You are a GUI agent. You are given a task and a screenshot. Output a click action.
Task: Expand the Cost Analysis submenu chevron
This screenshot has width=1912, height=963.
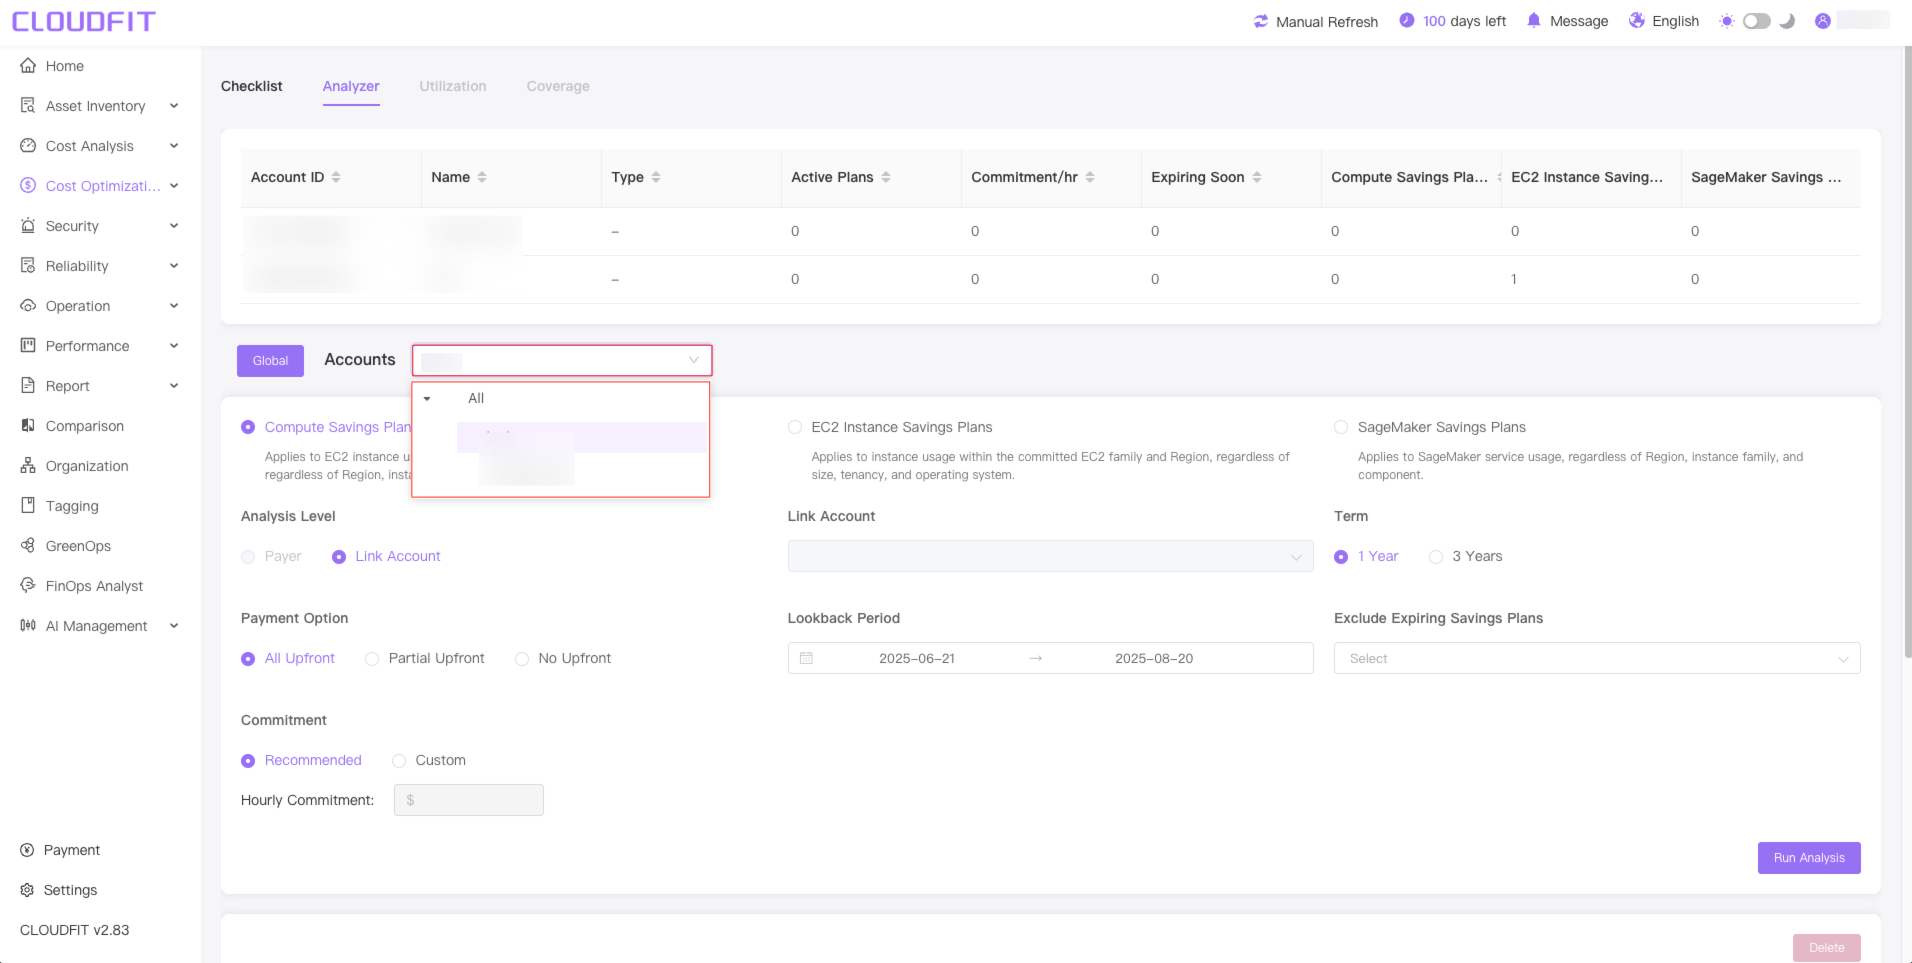[x=174, y=146]
